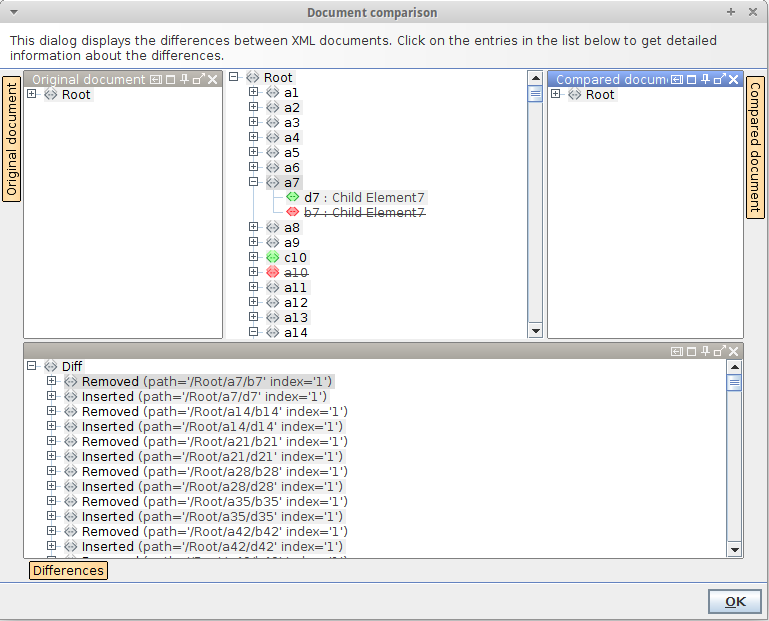
Task: Float the Original document panel
Action: point(199,79)
